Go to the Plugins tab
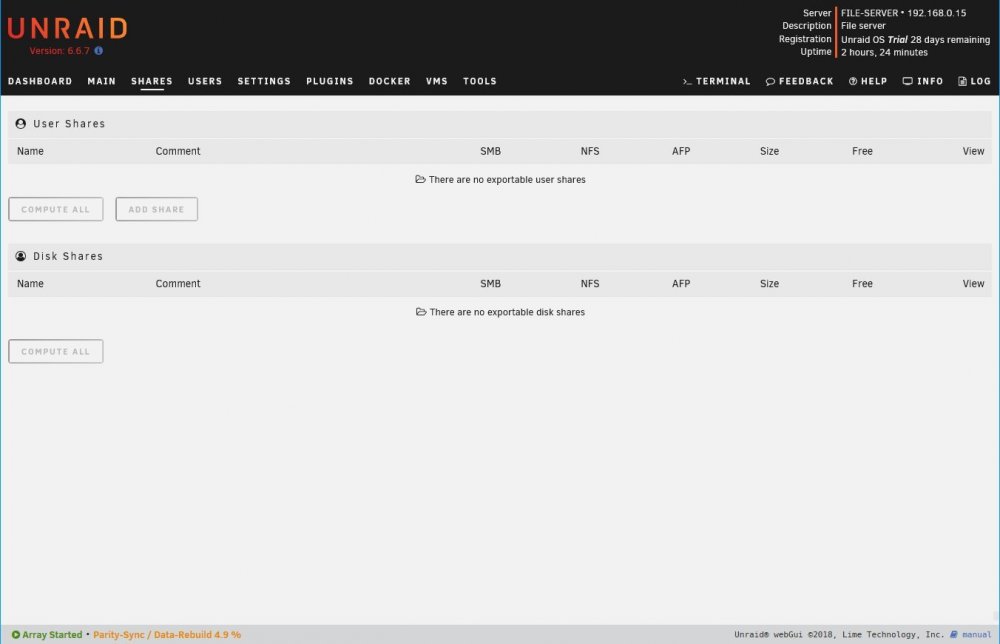 [330, 81]
